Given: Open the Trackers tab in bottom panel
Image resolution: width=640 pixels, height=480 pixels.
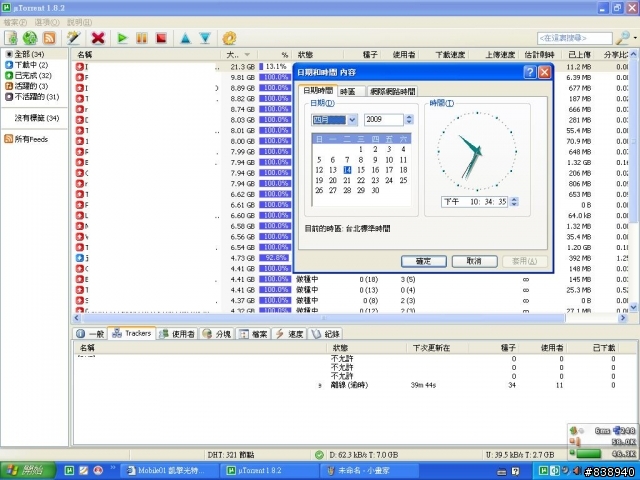Looking at the screenshot, I should (x=131, y=333).
